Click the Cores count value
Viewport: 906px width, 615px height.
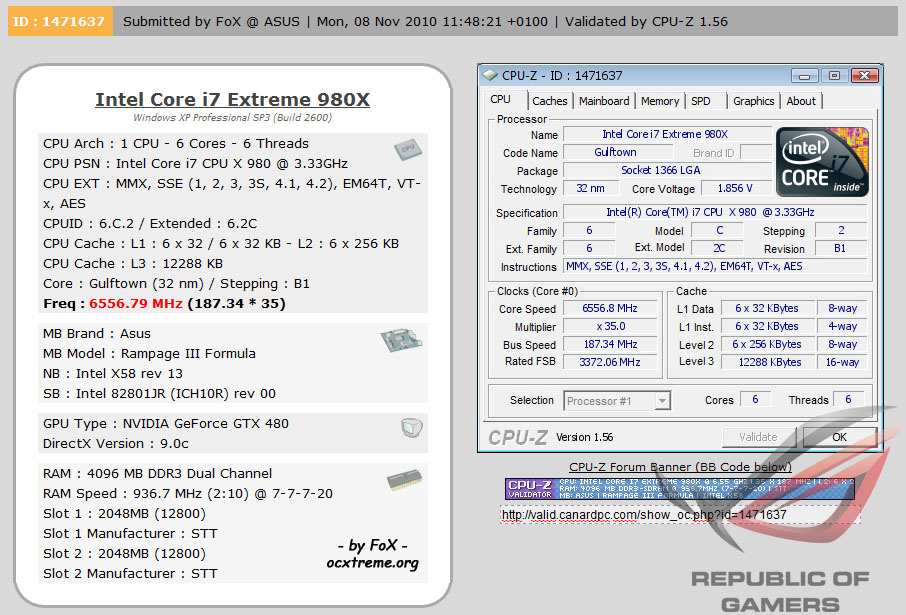click(756, 399)
